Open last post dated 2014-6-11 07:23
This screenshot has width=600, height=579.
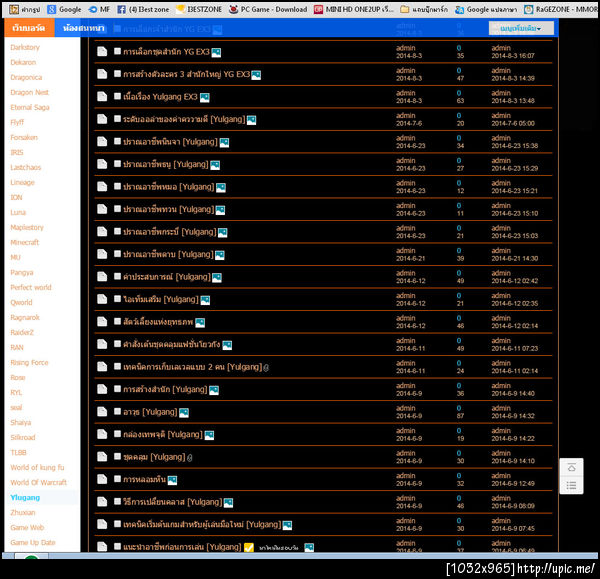point(515,348)
